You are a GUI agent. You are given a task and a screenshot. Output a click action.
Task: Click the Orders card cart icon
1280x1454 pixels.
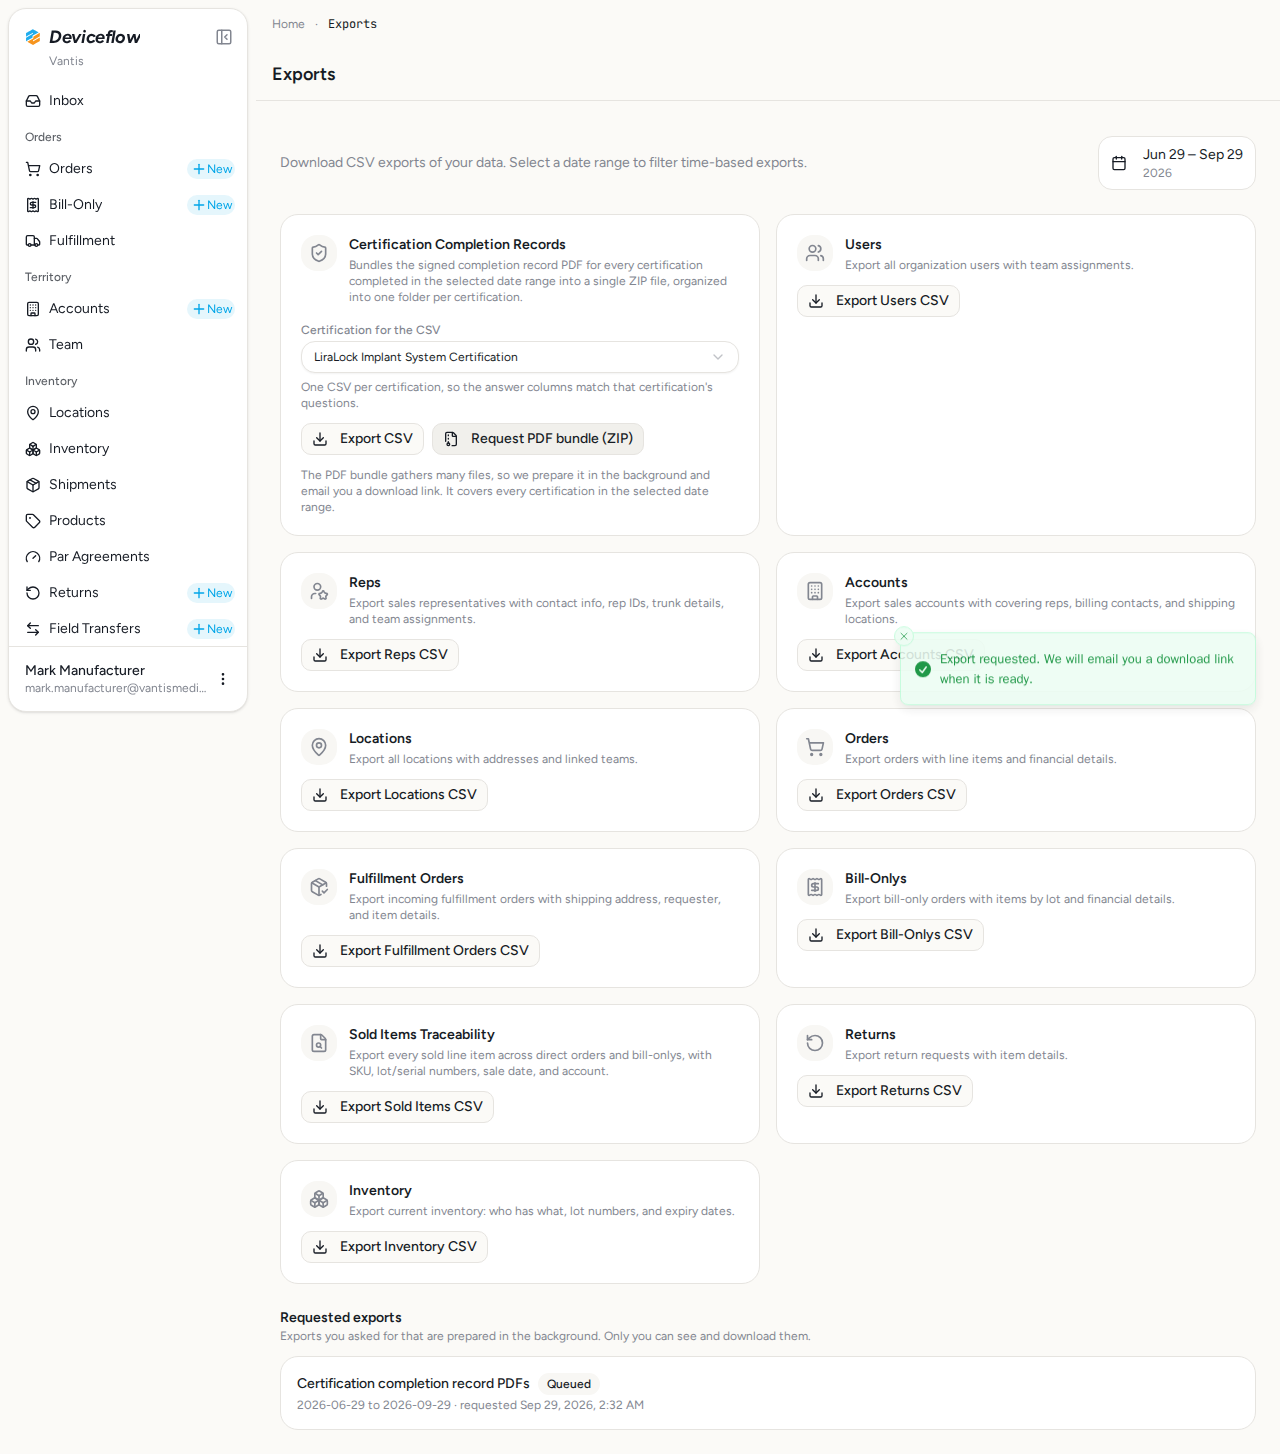pyautogui.click(x=815, y=747)
